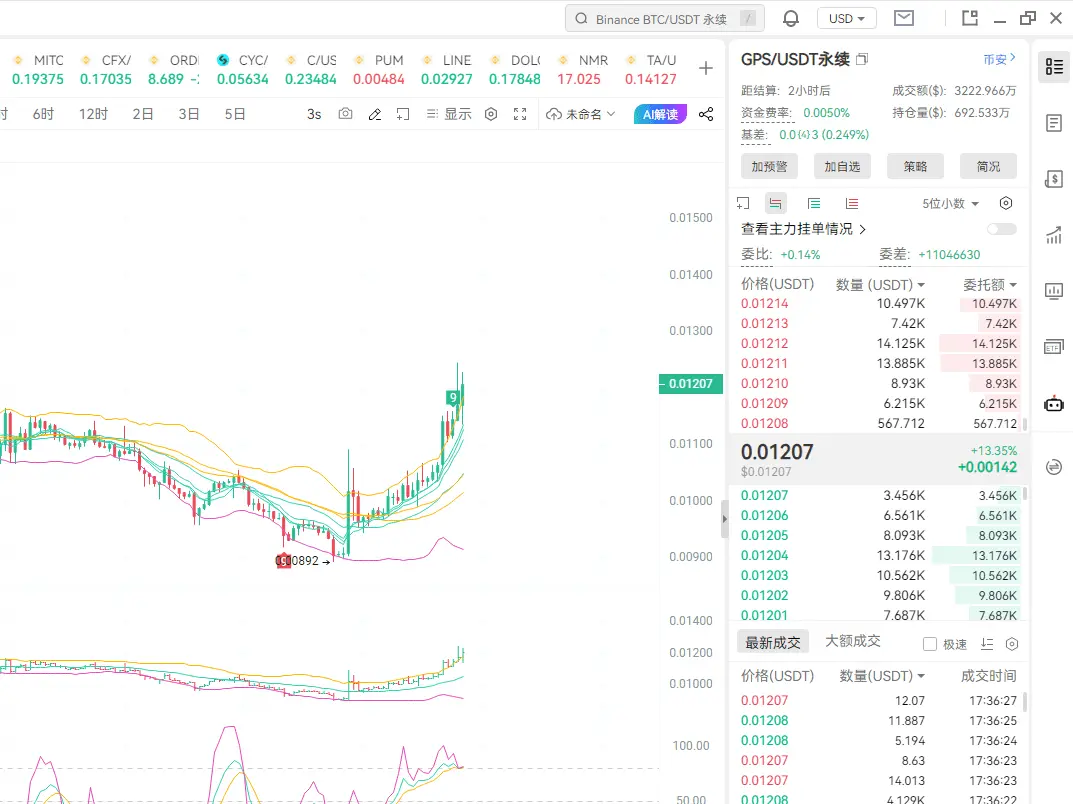1073x804 pixels.
Task: Click sell order price 0.01214
Action: 764,303
